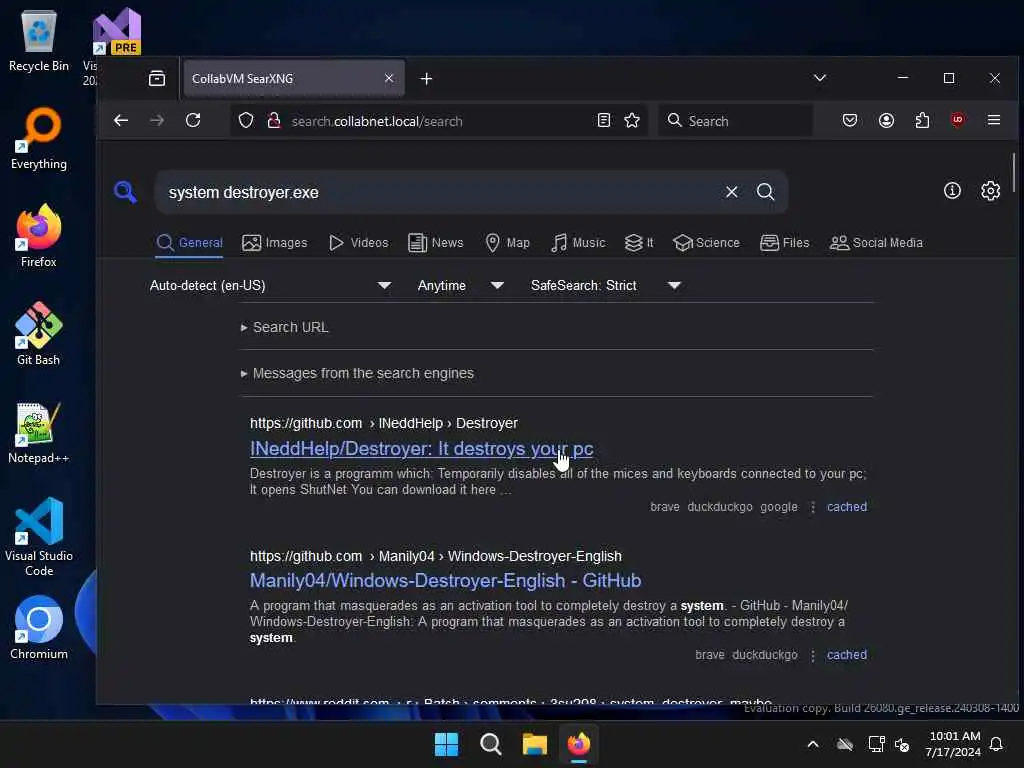Go back to the previous page
Image resolution: width=1024 pixels, height=768 pixels.
coord(121,120)
